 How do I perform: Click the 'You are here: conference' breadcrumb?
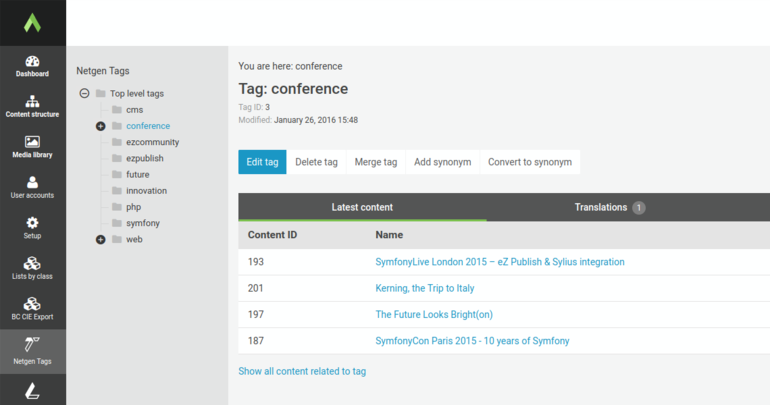pos(290,66)
